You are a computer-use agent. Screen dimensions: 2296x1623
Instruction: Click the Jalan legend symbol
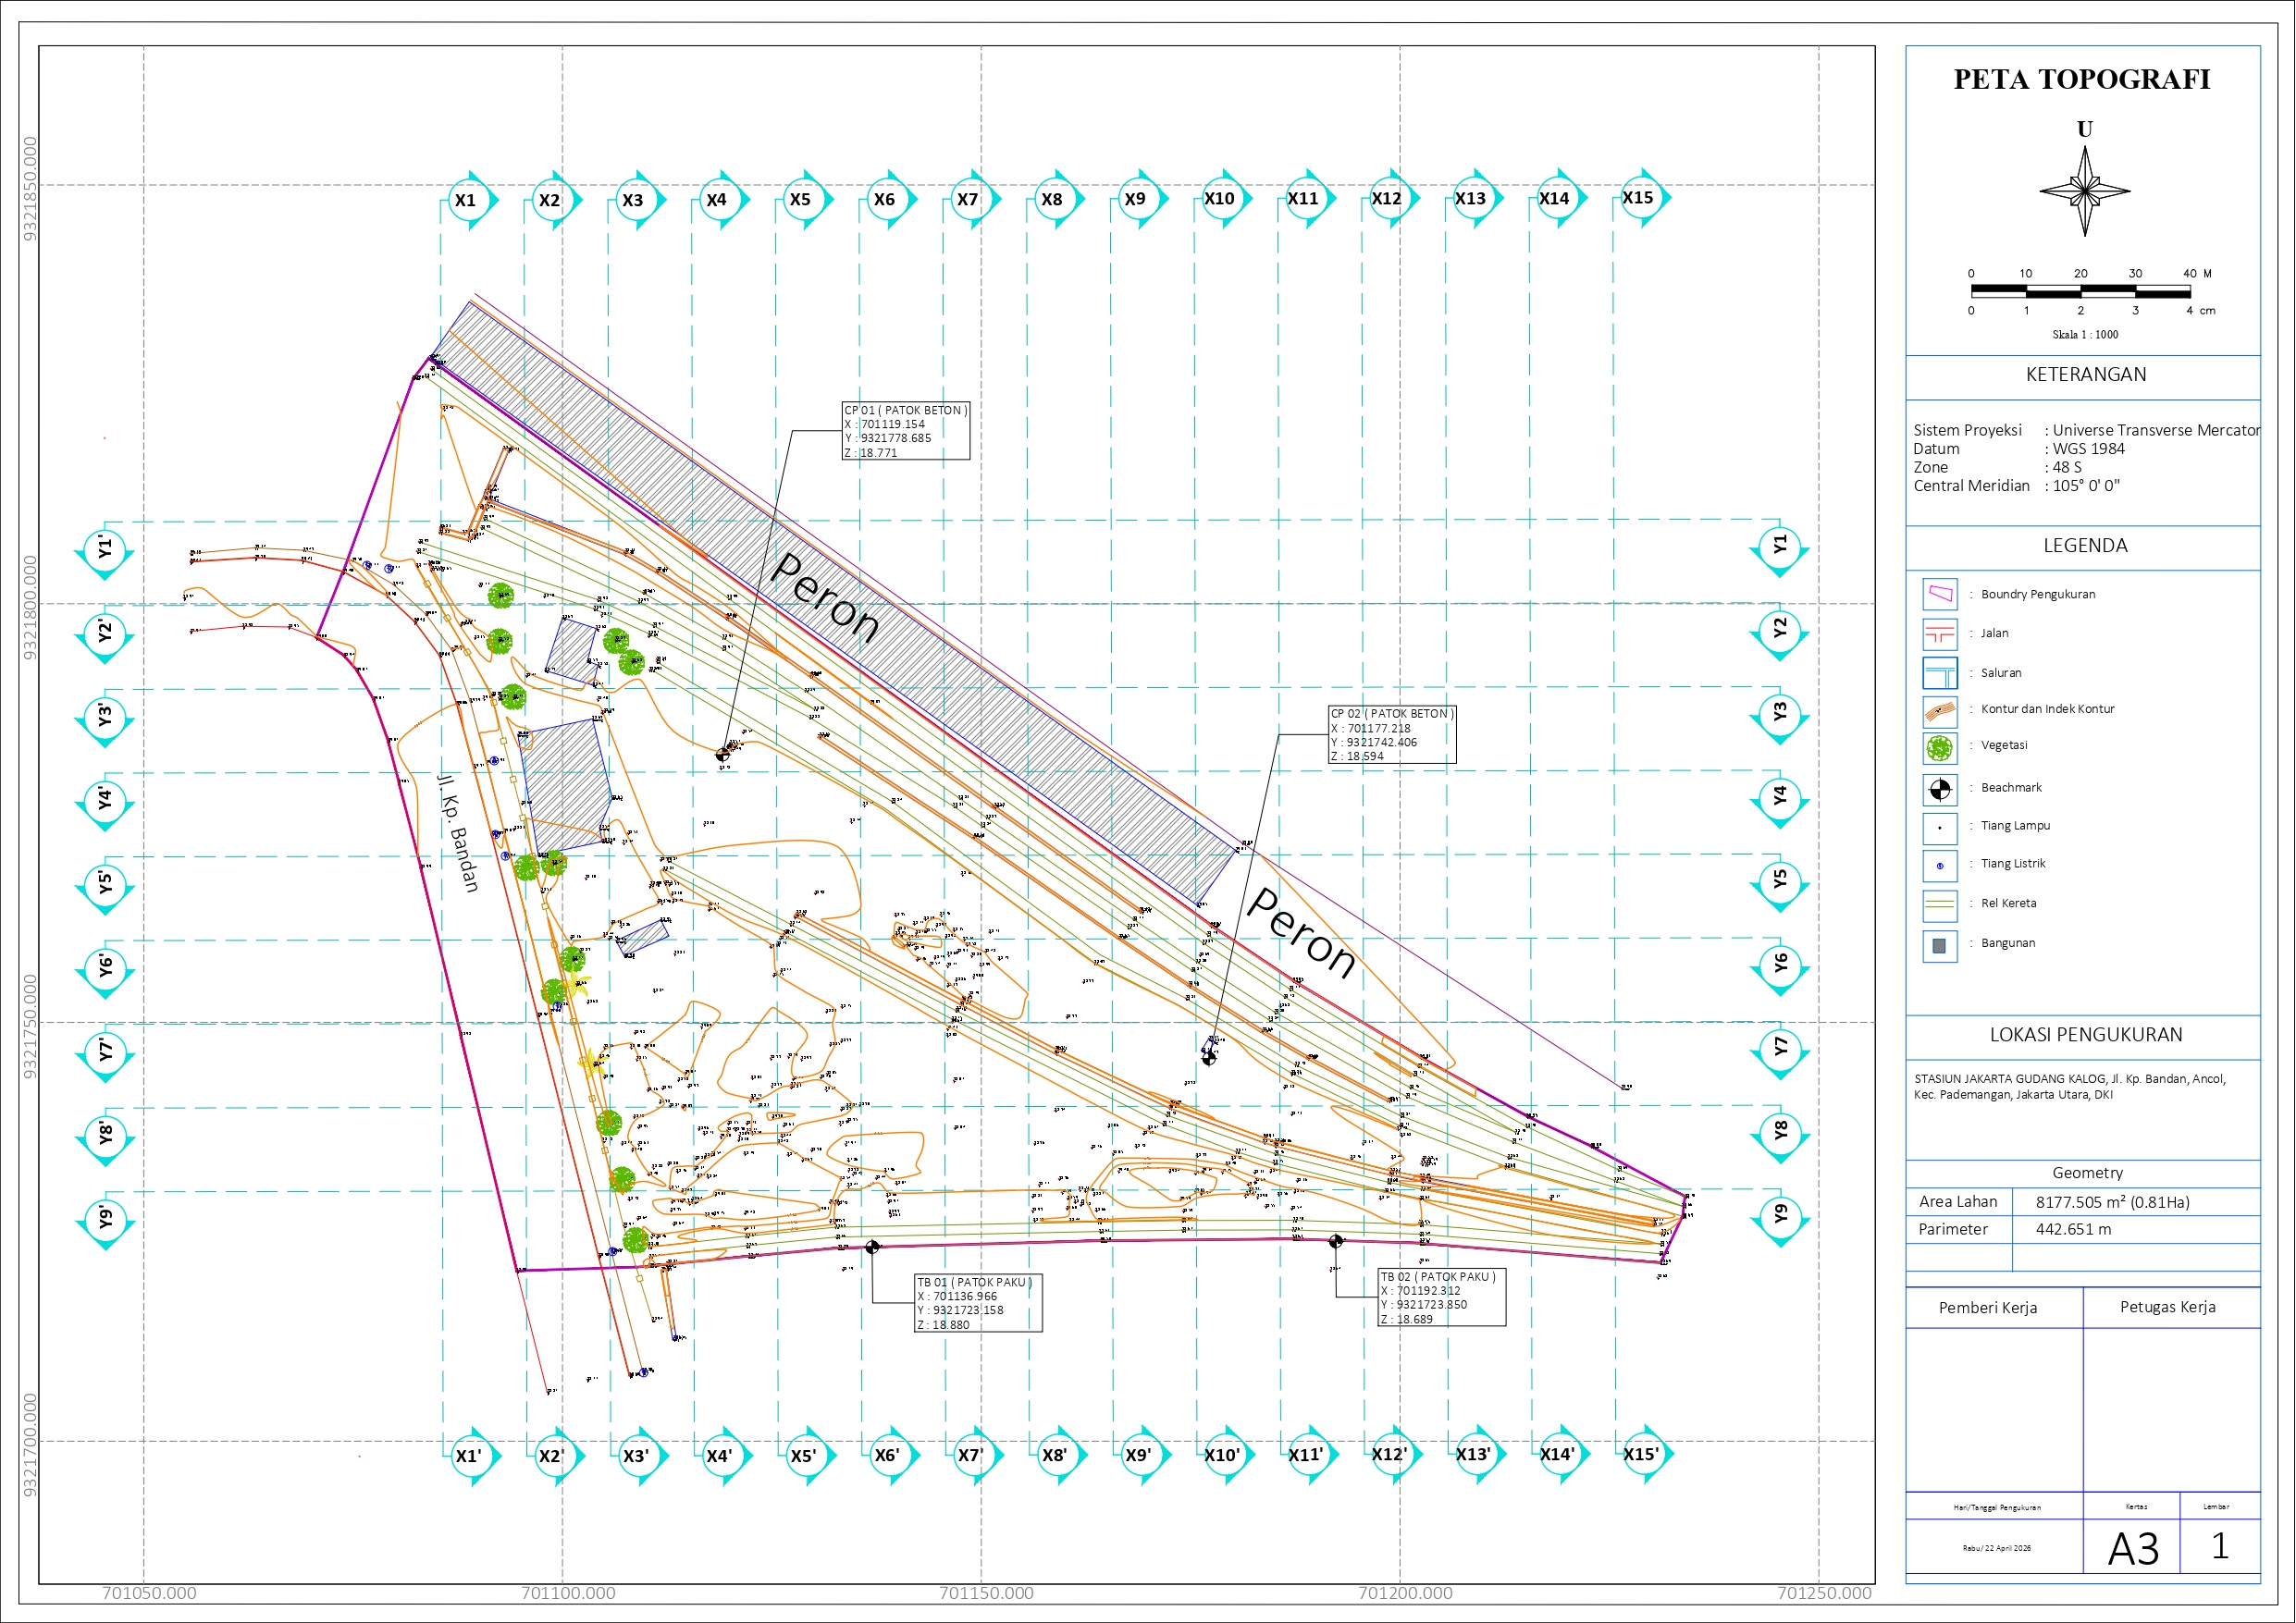point(1940,634)
